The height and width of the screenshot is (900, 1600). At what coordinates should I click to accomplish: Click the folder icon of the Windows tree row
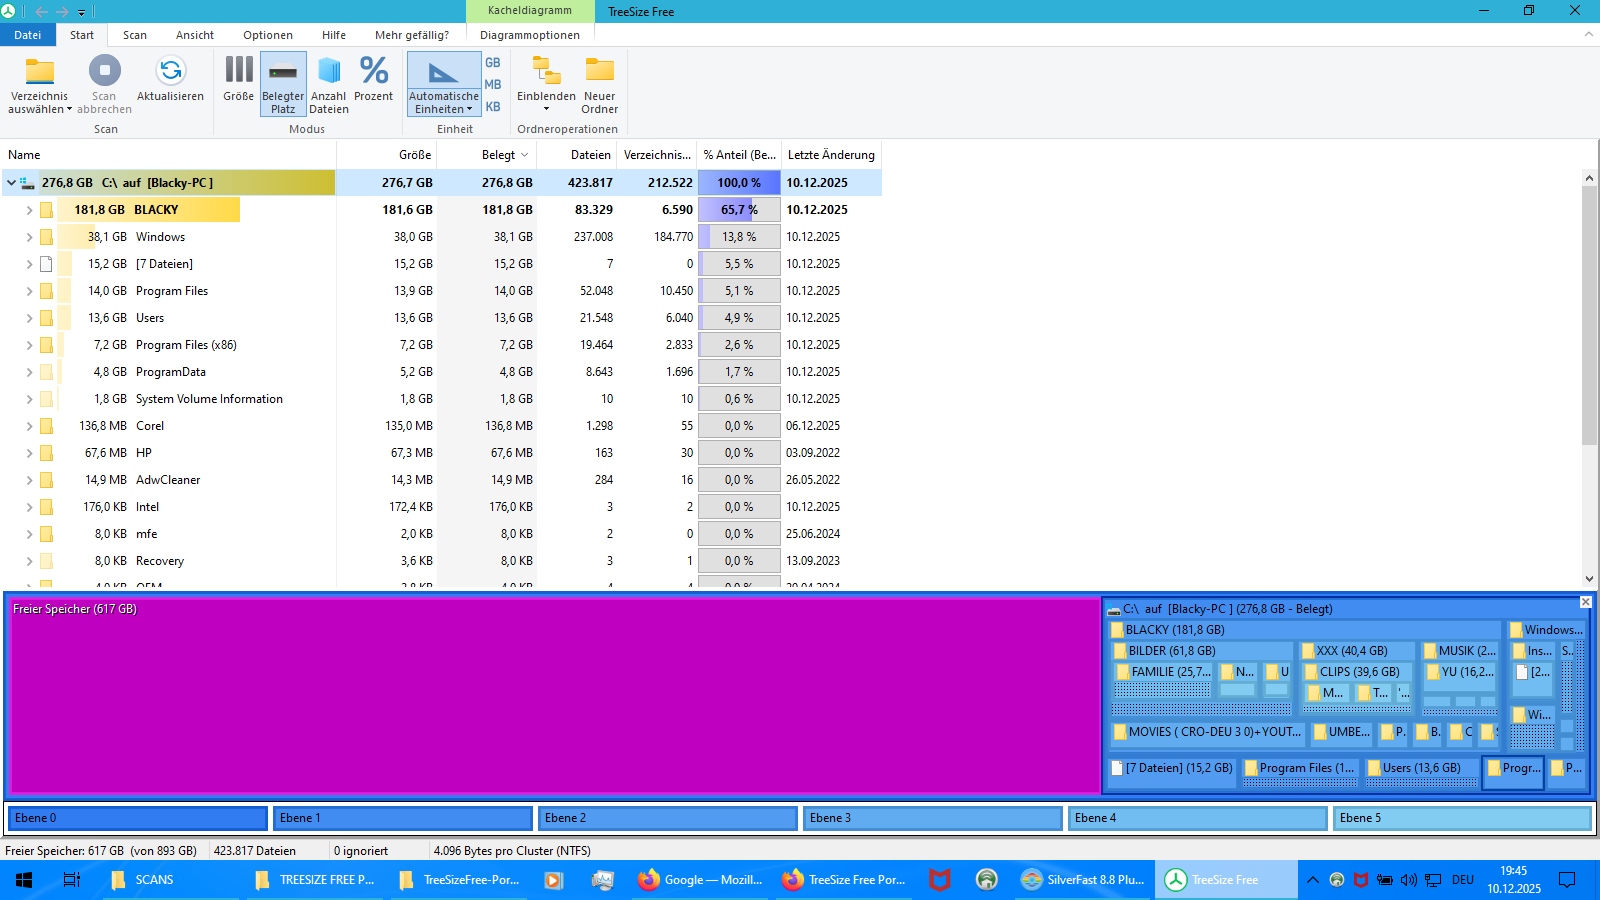[x=46, y=237]
